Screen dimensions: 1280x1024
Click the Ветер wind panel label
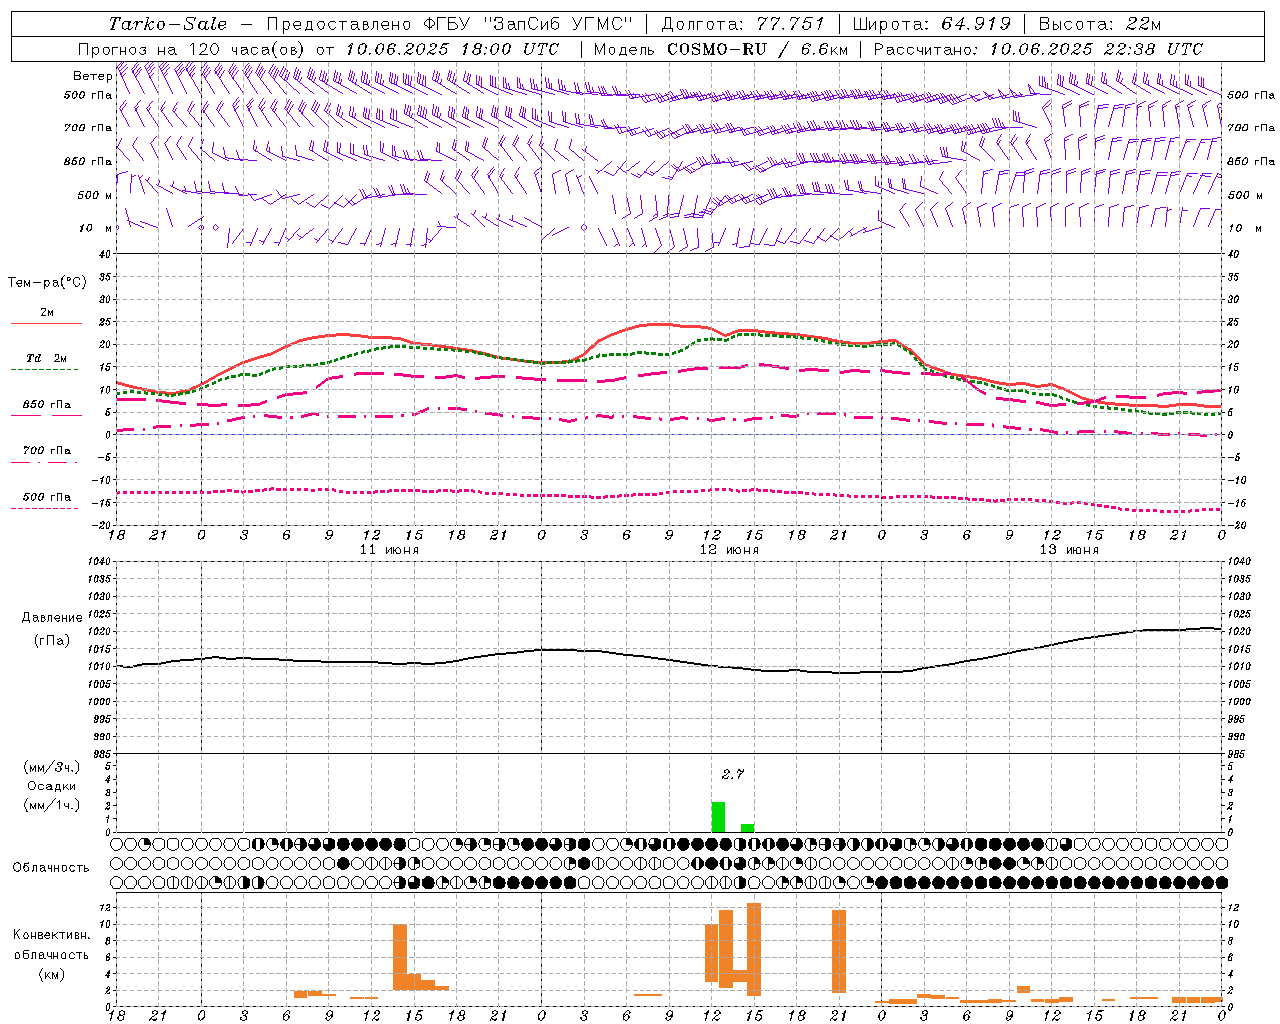(x=92, y=76)
